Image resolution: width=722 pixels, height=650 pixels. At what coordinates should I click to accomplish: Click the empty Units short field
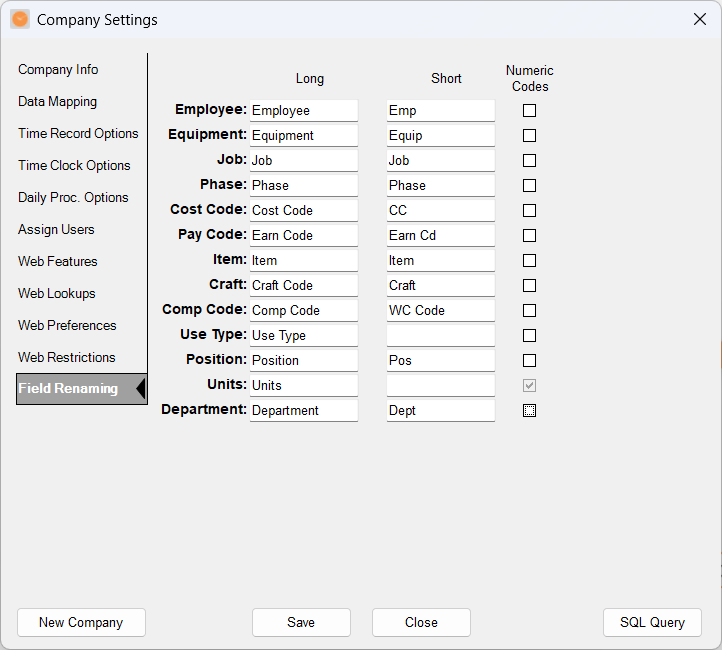point(441,386)
